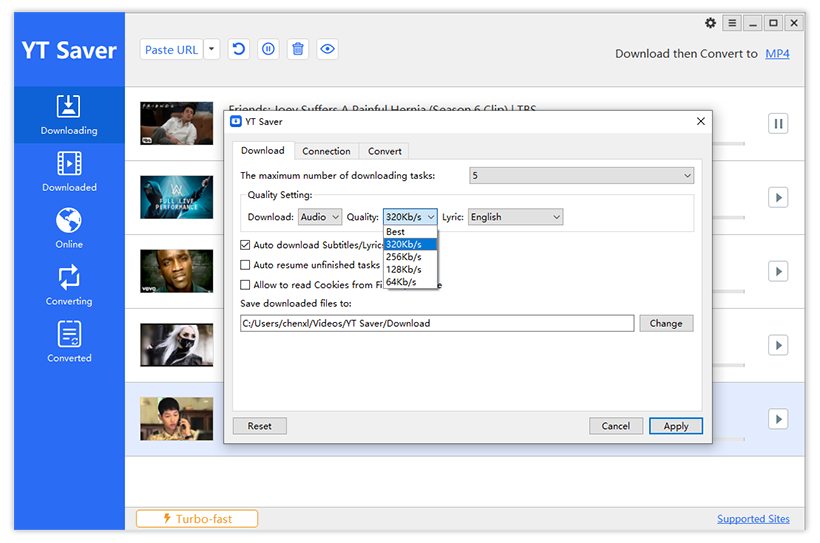Enable Allow to read Cookies checkbox
Viewport: 820px width, 543px height.
tap(245, 285)
